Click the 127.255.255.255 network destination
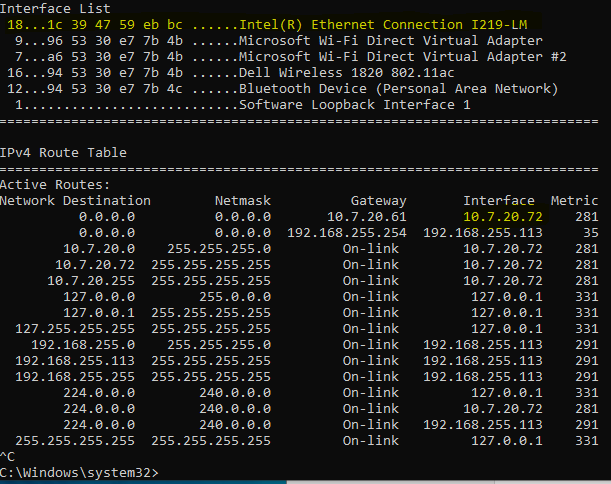The width and height of the screenshot is (611, 484). 75,329
